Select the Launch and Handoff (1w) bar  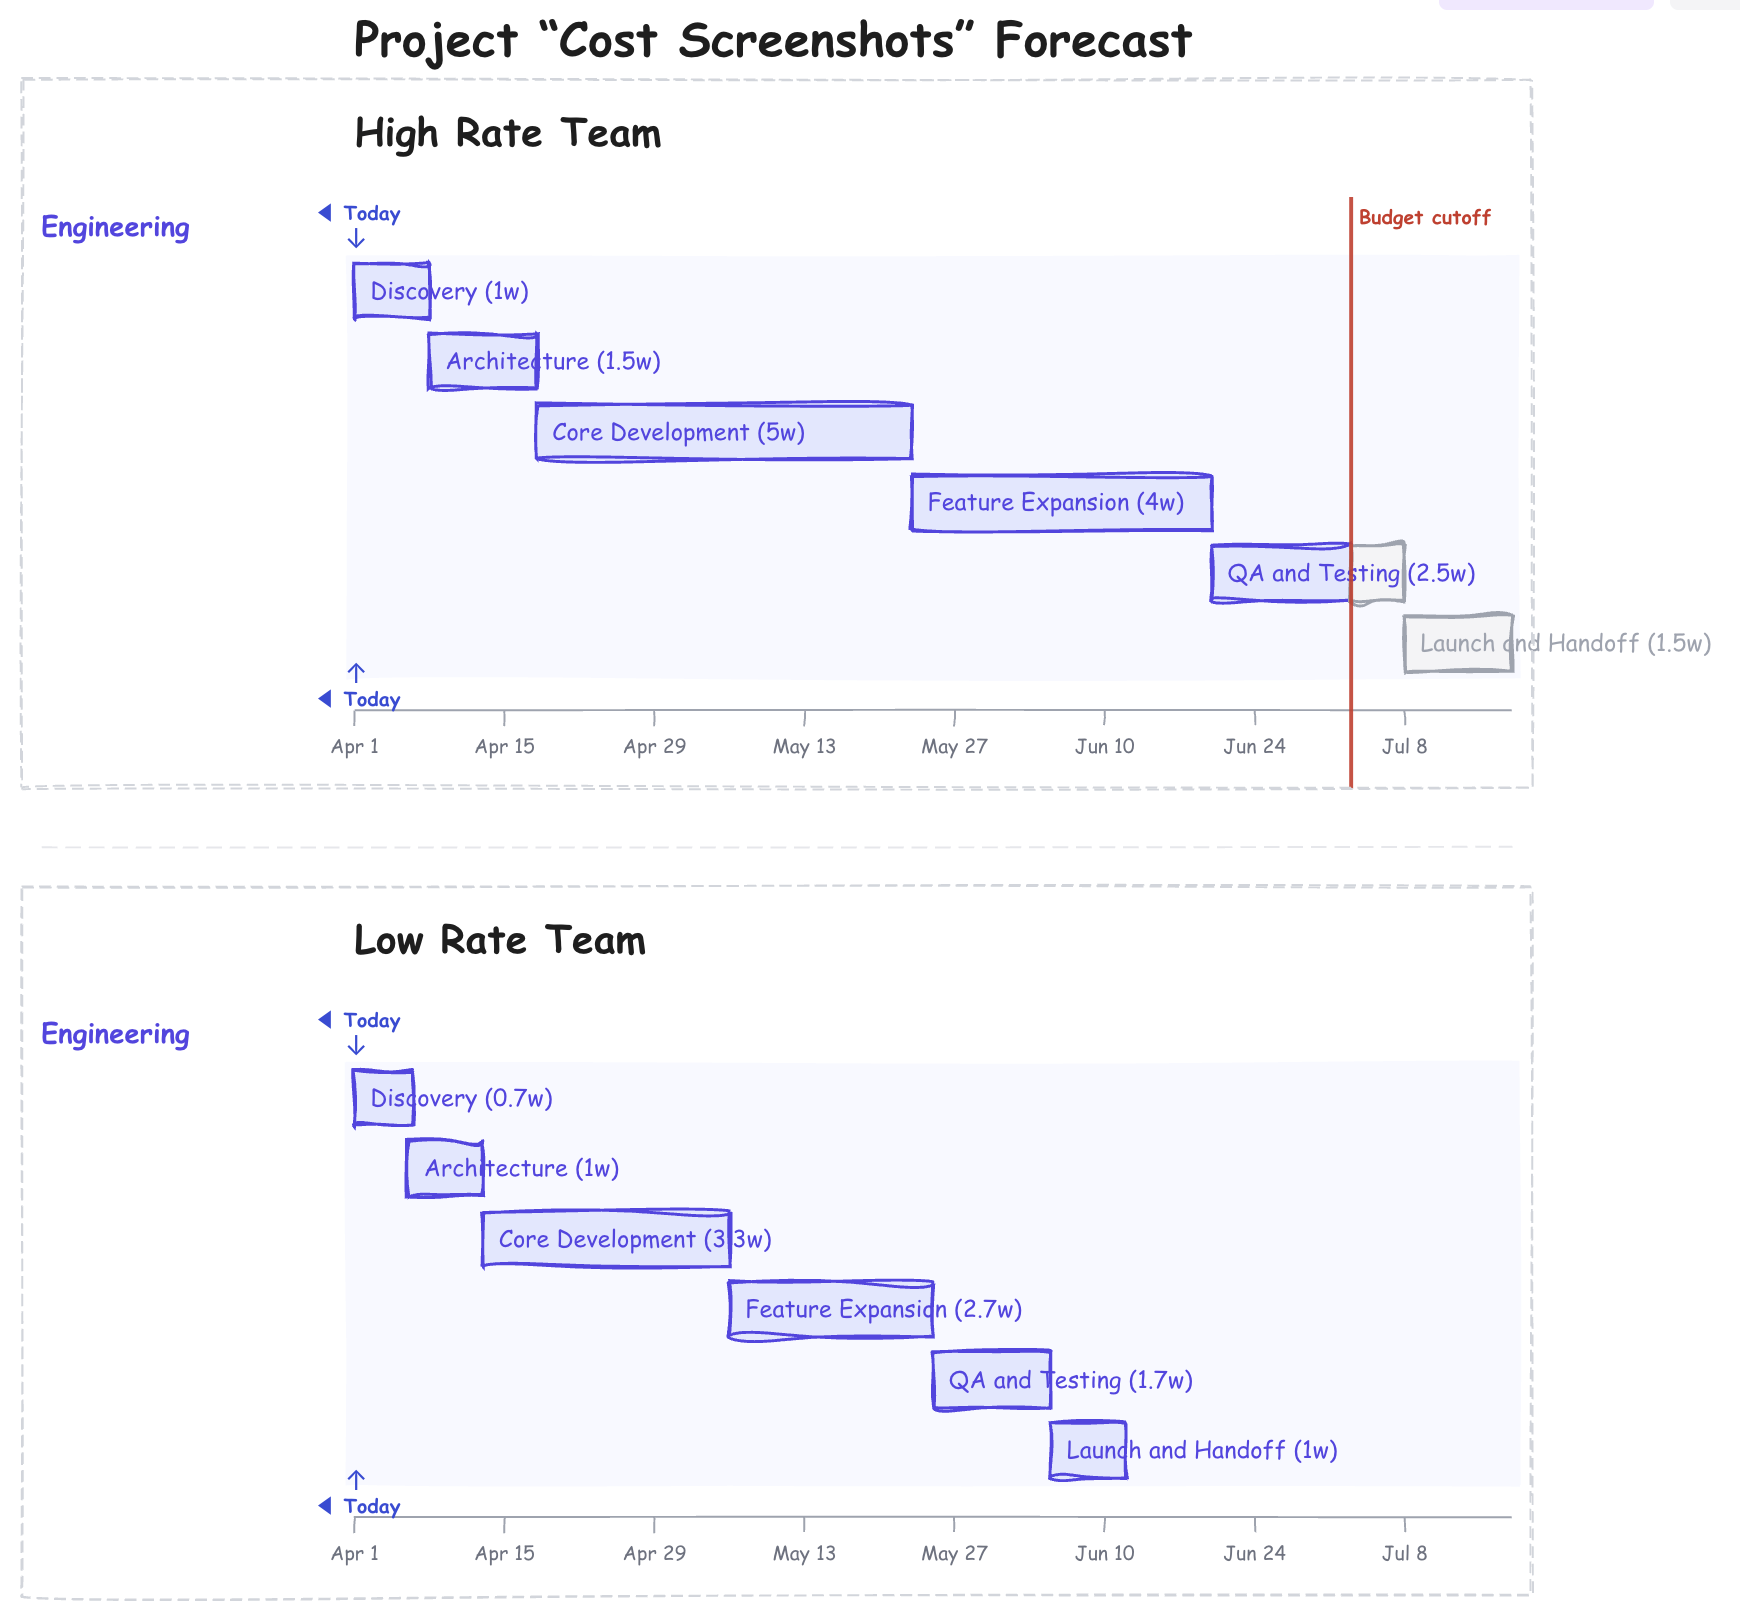click(x=1088, y=1450)
